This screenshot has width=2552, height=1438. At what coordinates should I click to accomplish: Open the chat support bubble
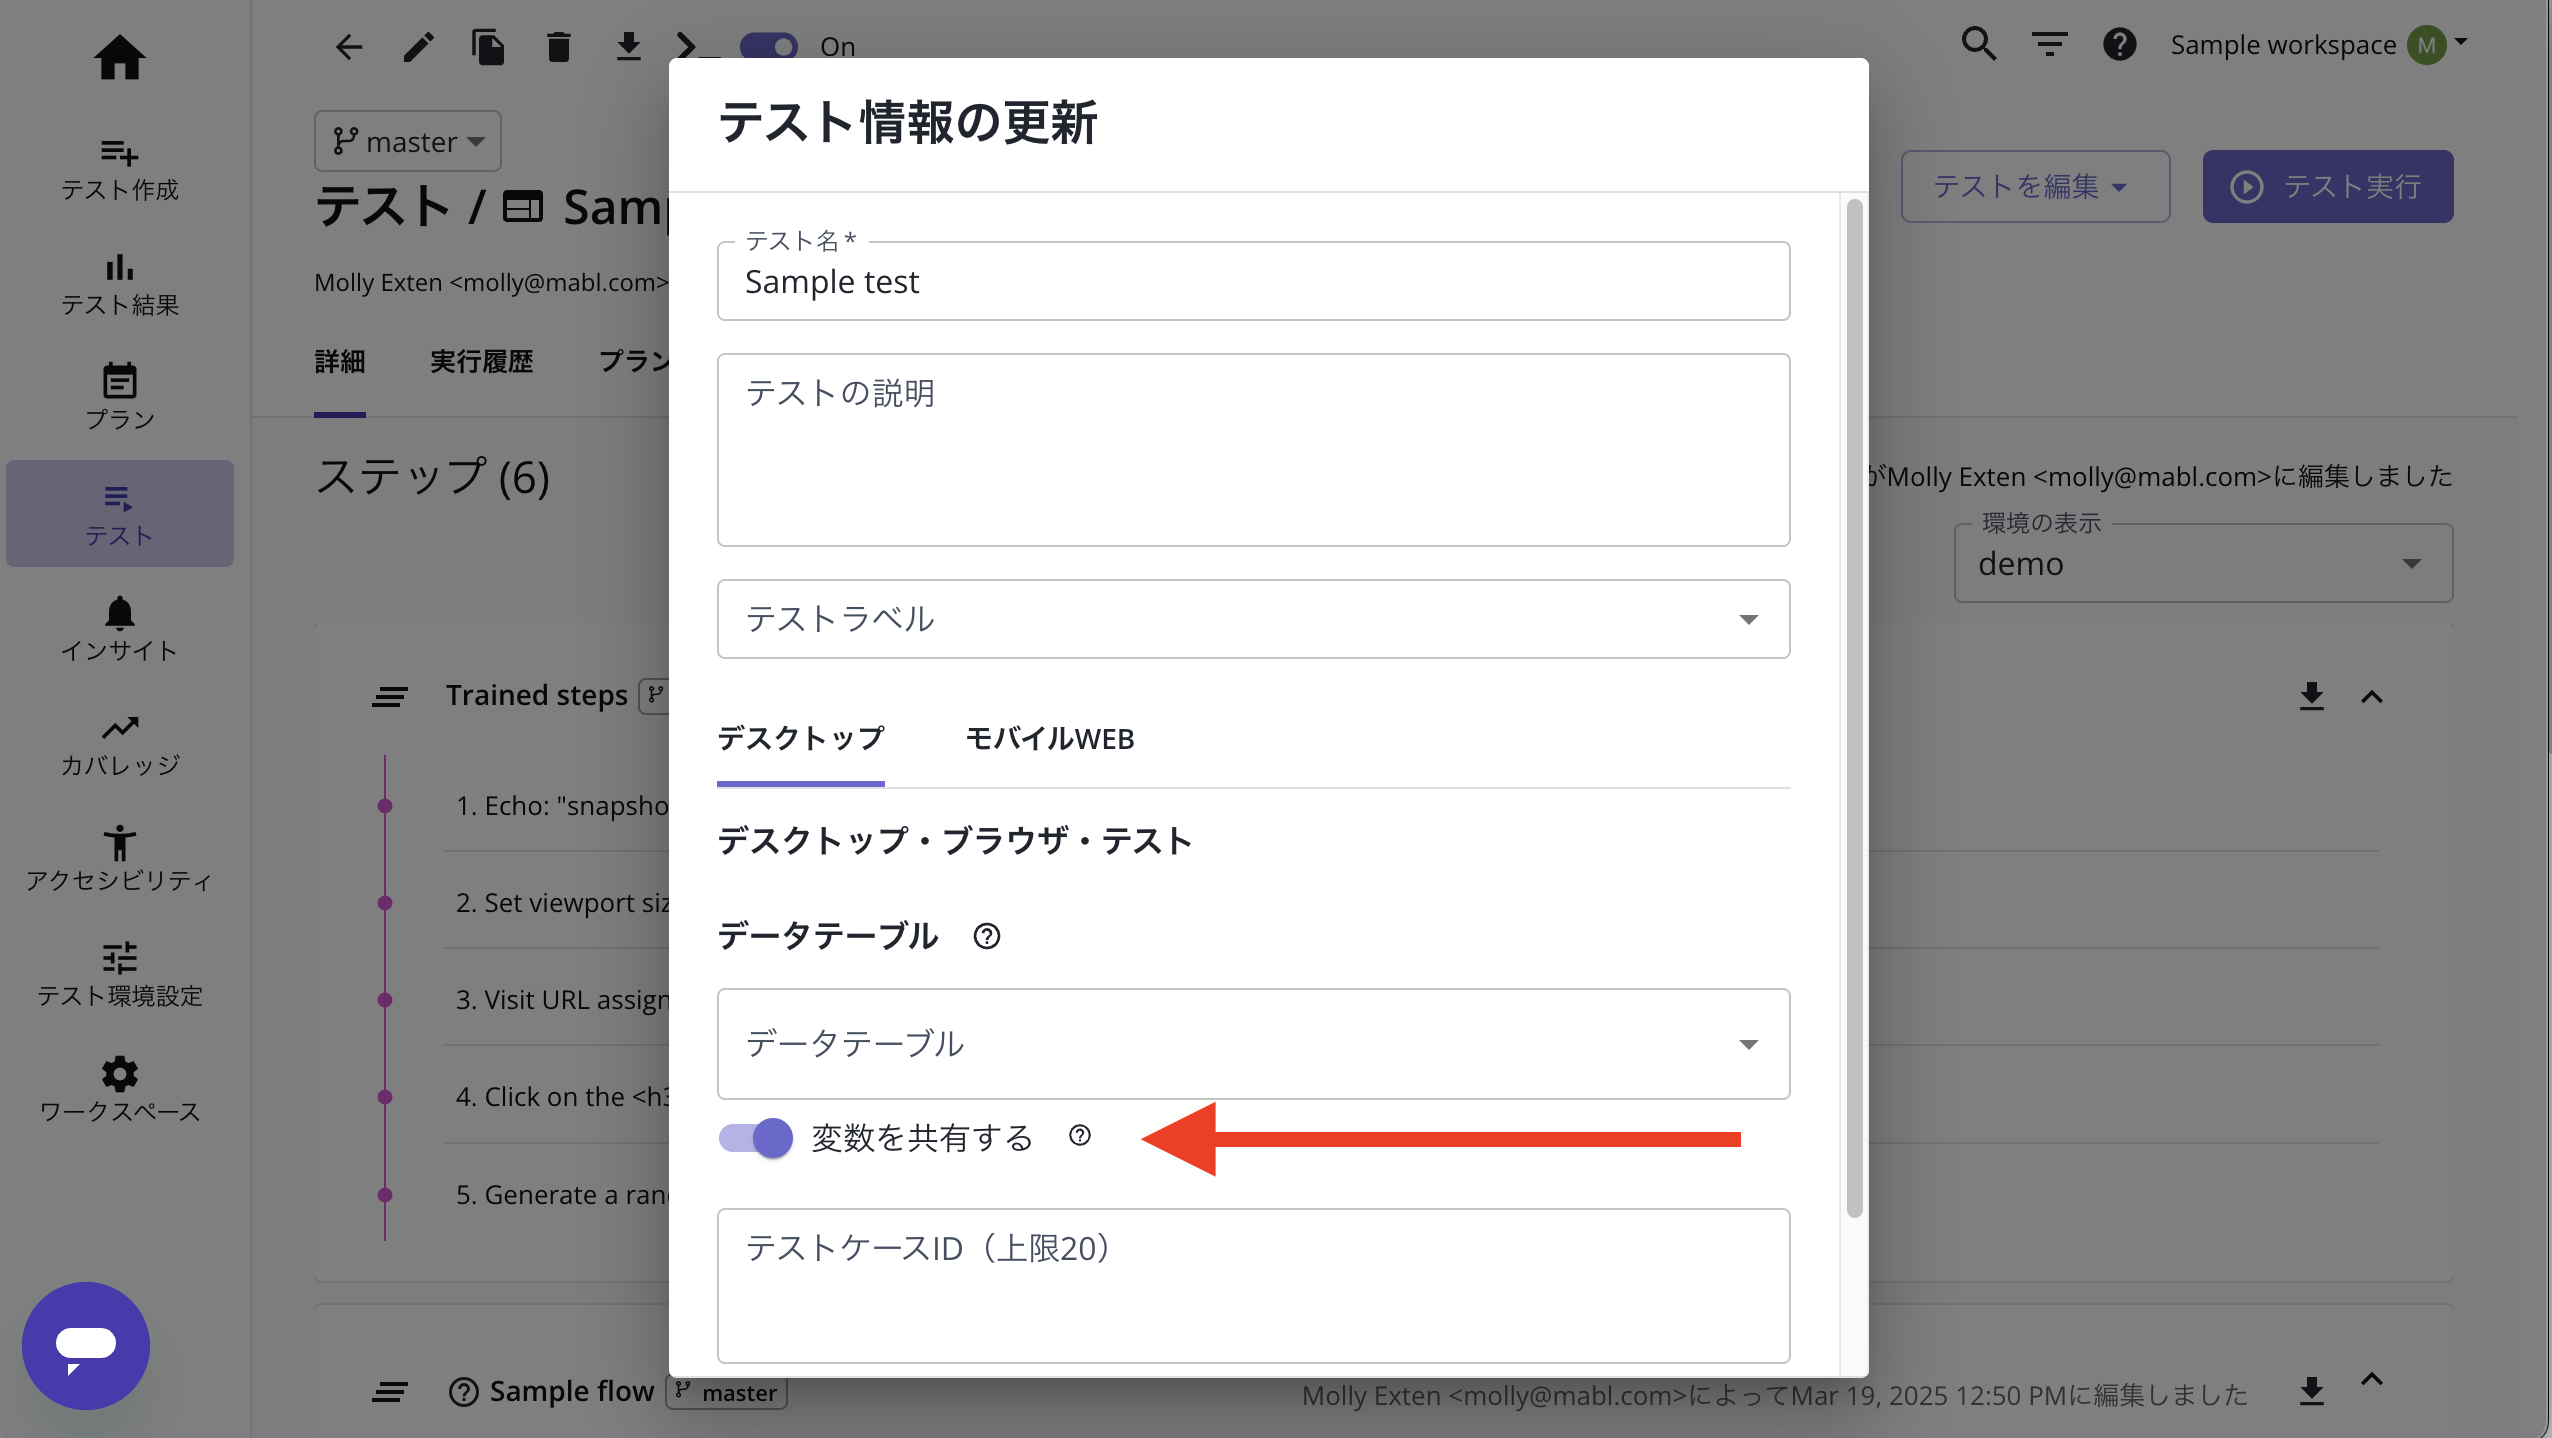click(x=87, y=1344)
